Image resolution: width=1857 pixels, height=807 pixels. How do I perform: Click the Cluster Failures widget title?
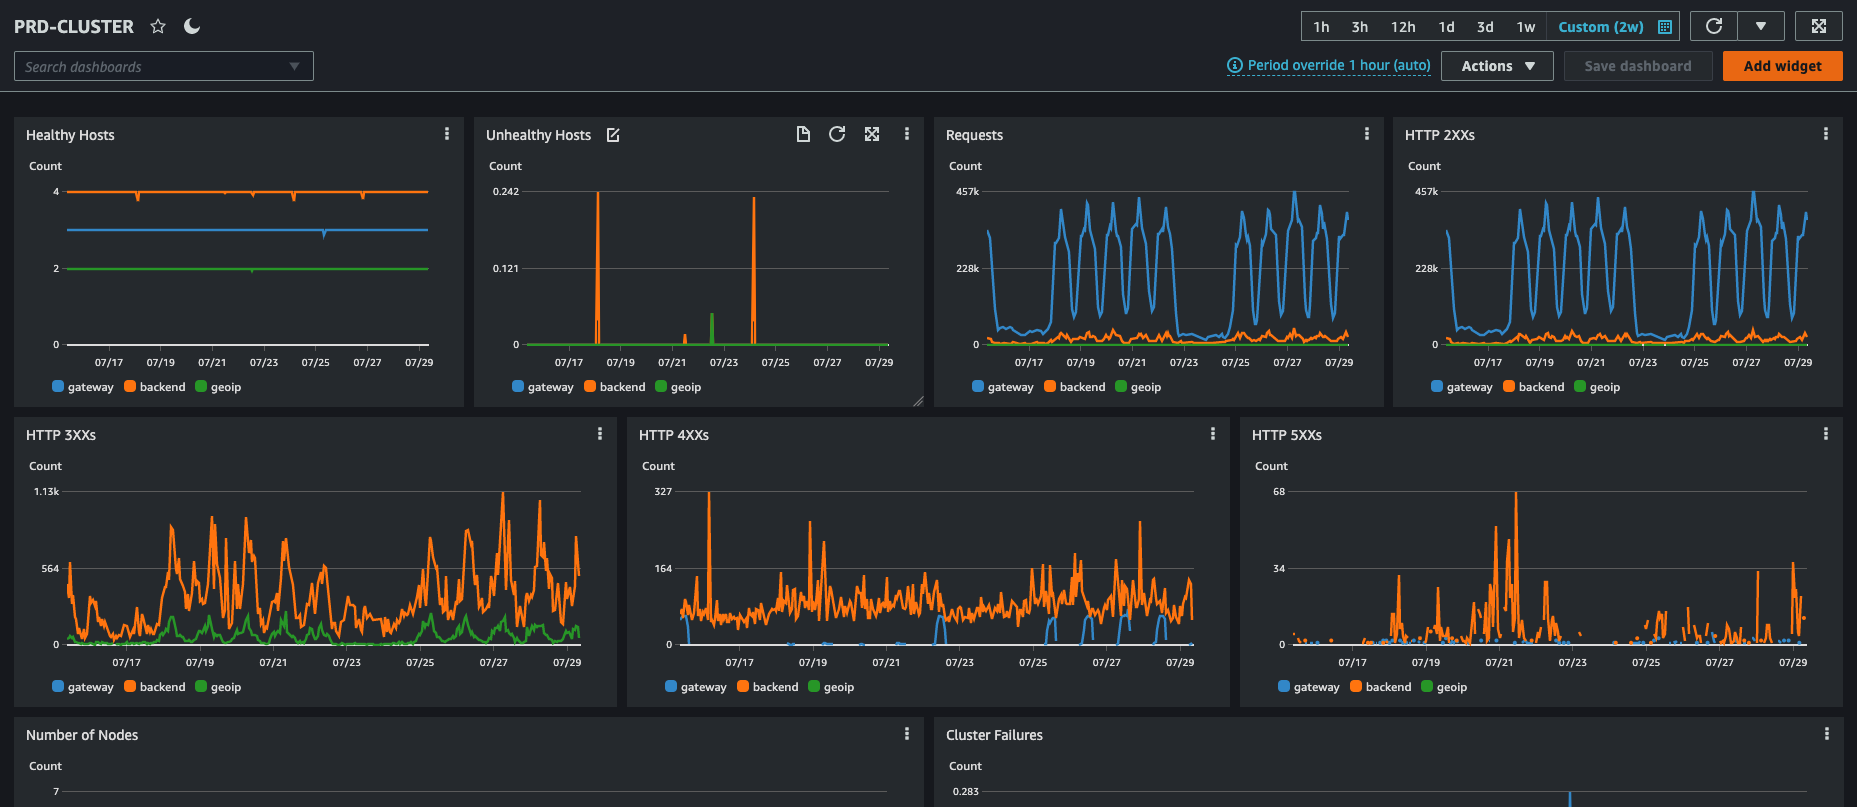click(994, 735)
